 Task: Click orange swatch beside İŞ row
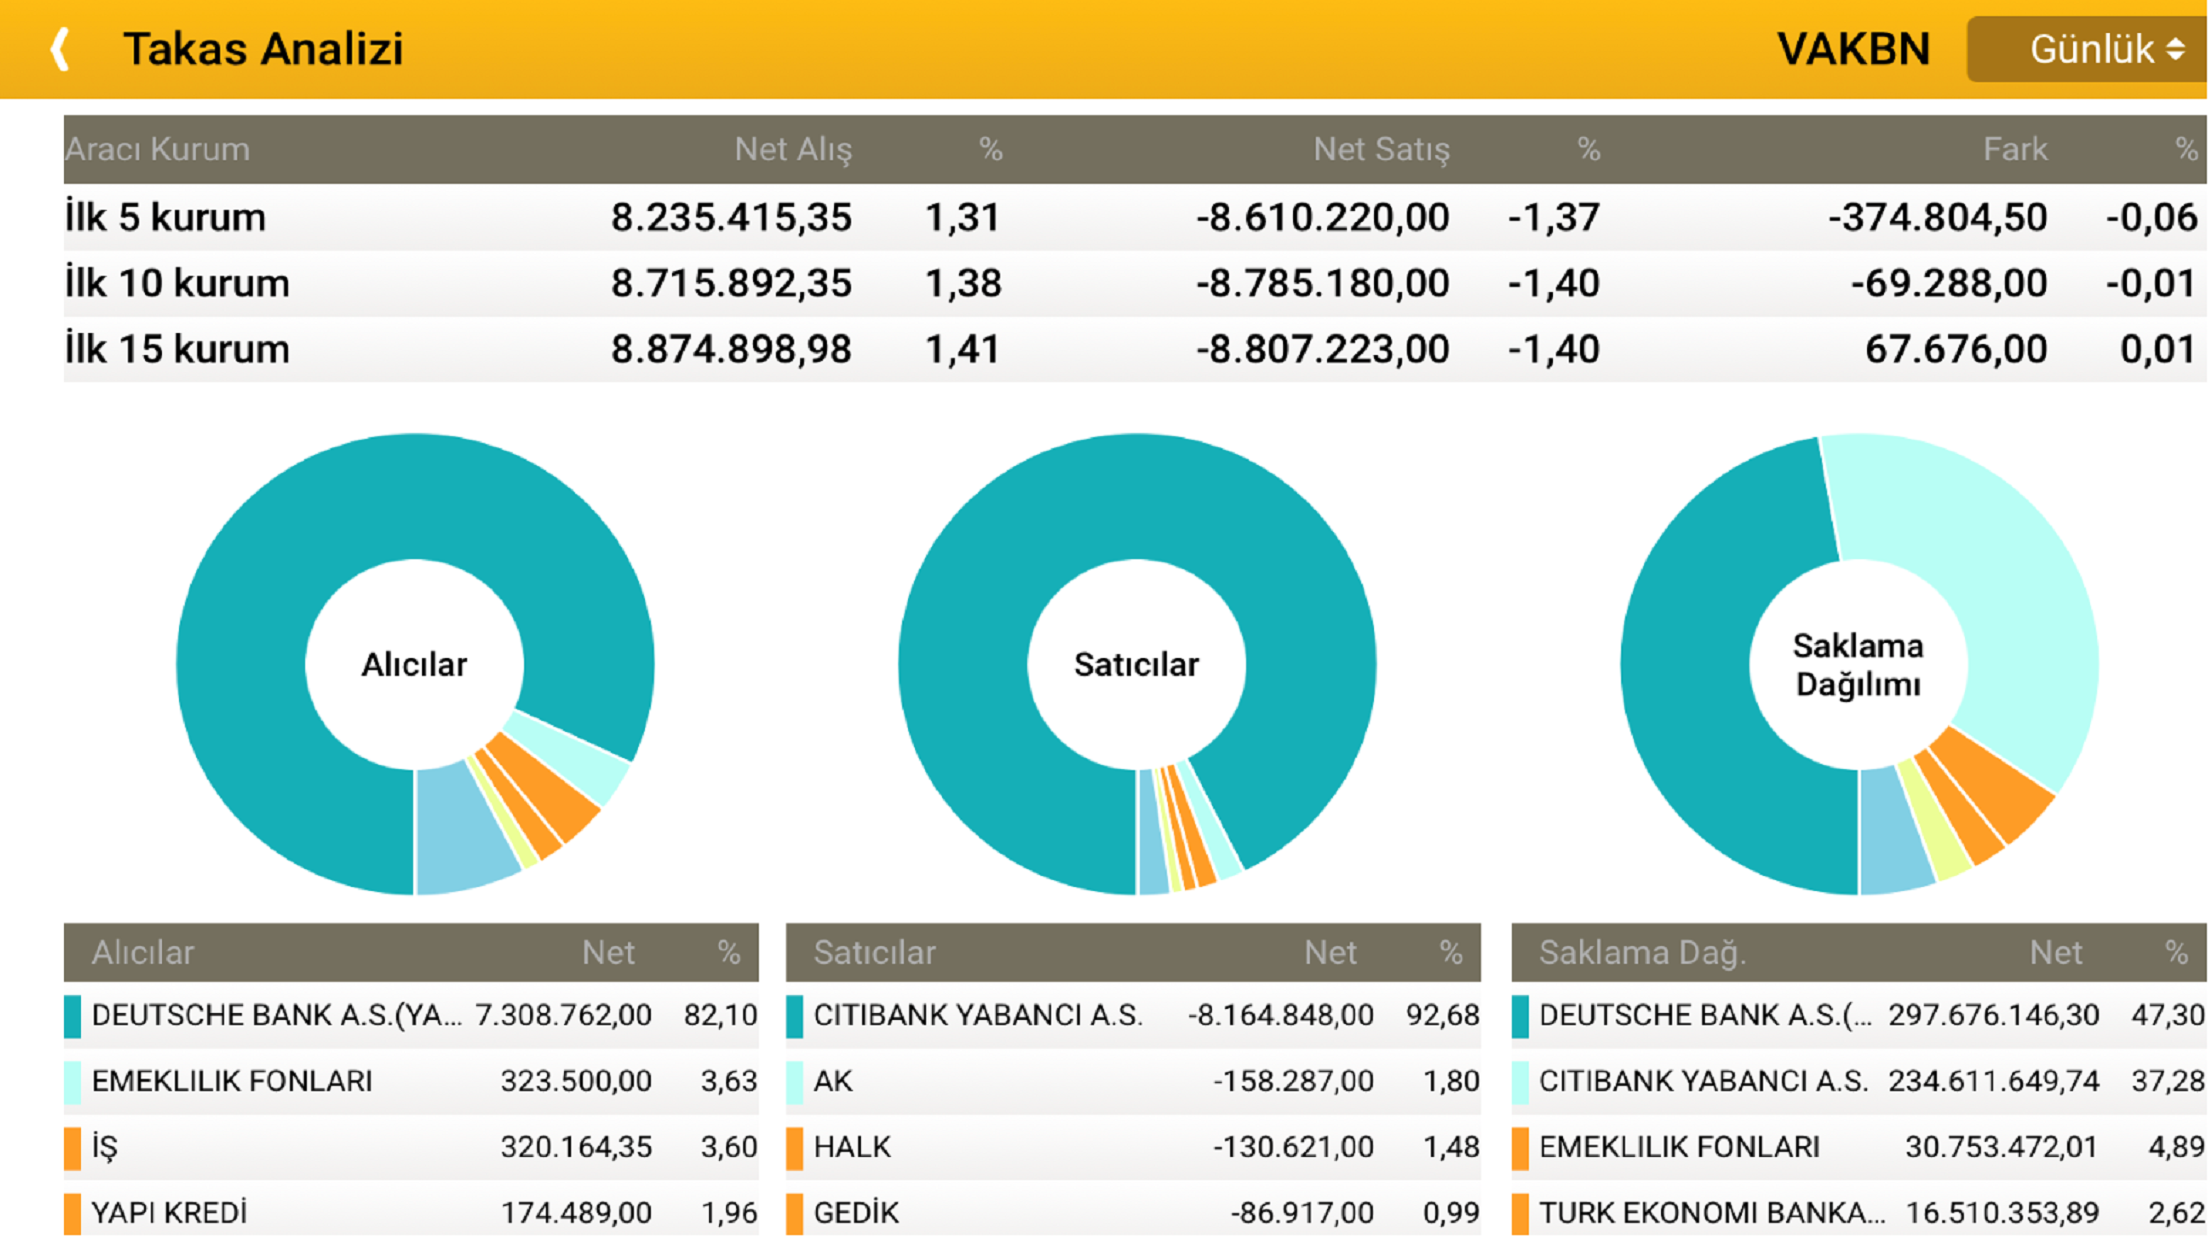coord(72,1147)
